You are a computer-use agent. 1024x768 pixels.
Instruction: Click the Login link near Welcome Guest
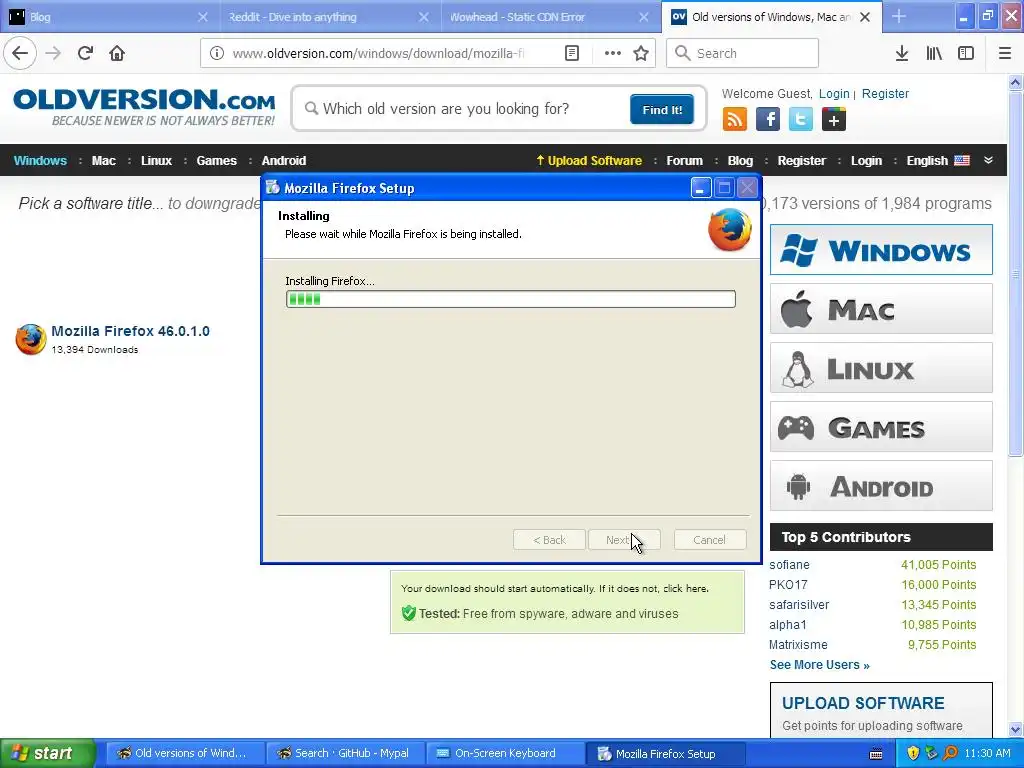(x=834, y=93)
